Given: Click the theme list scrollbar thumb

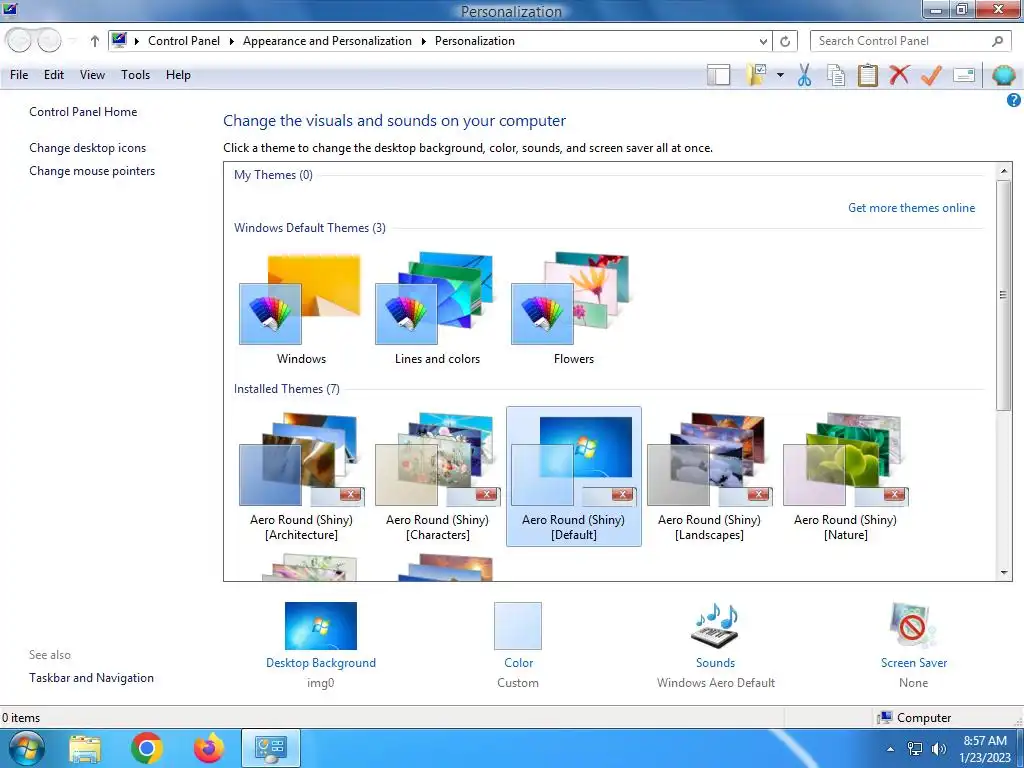Looking at the screenshot, I should (x=1004, y=295).
